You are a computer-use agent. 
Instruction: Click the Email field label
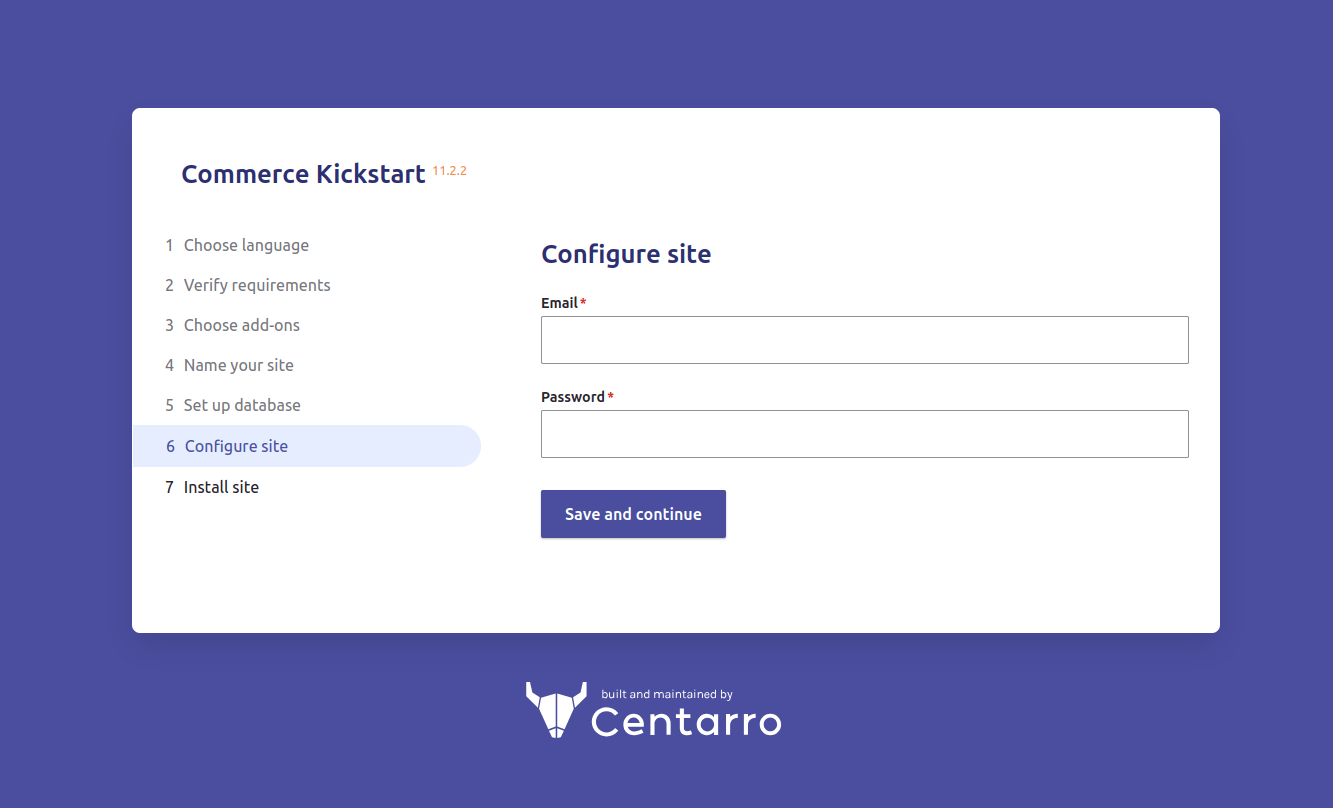coord(559,303)
